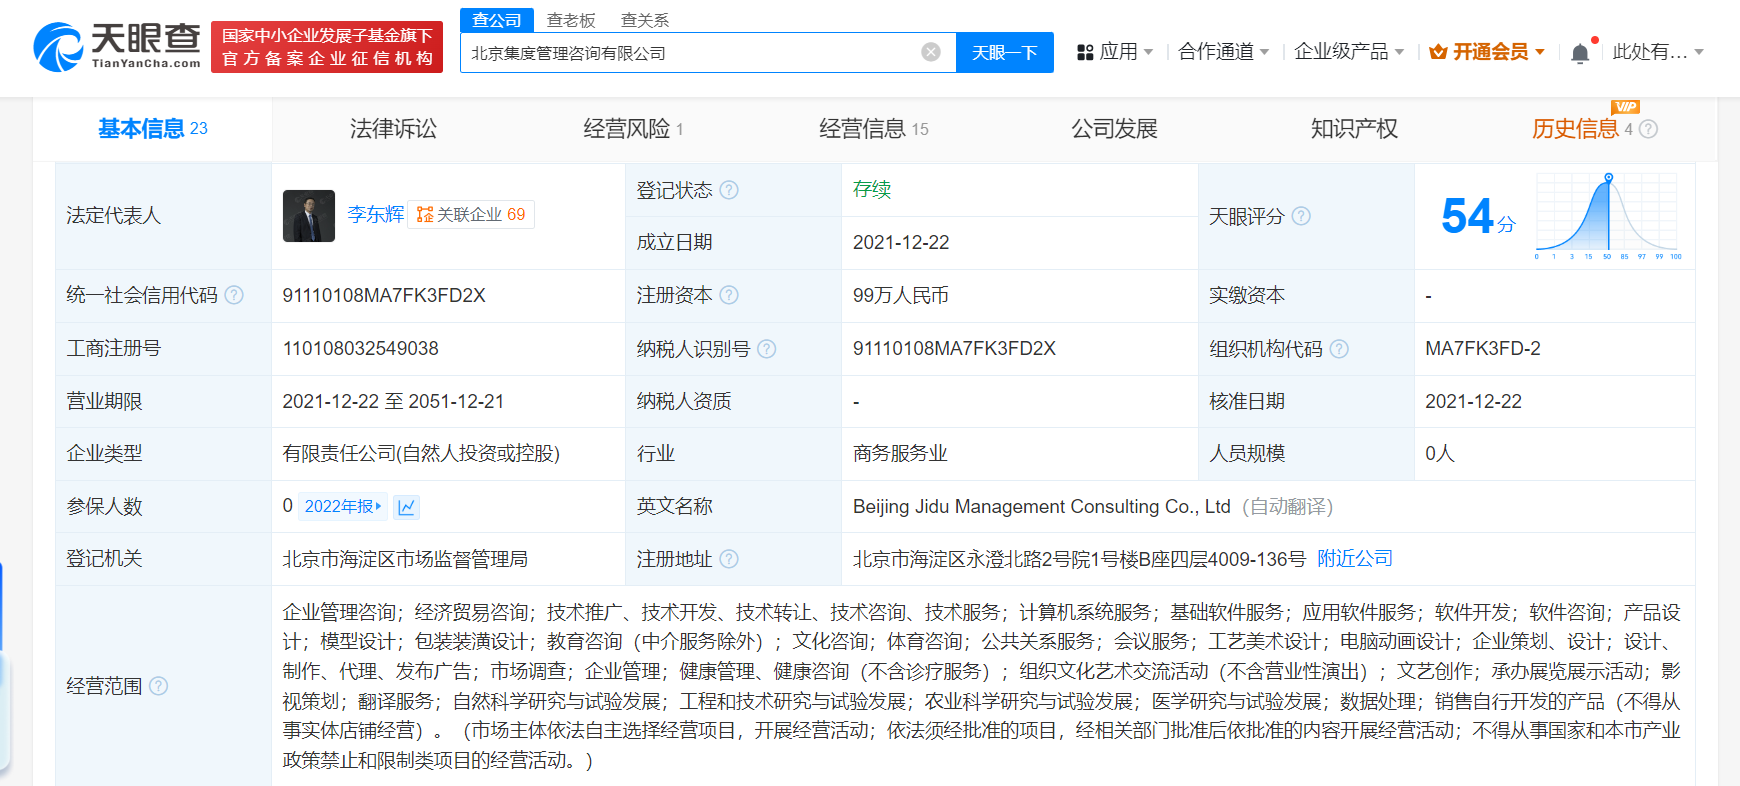Click the English name Beijing Jidu Management Consulting
Screen dimensions: 1740x786
pos(1041,507)
